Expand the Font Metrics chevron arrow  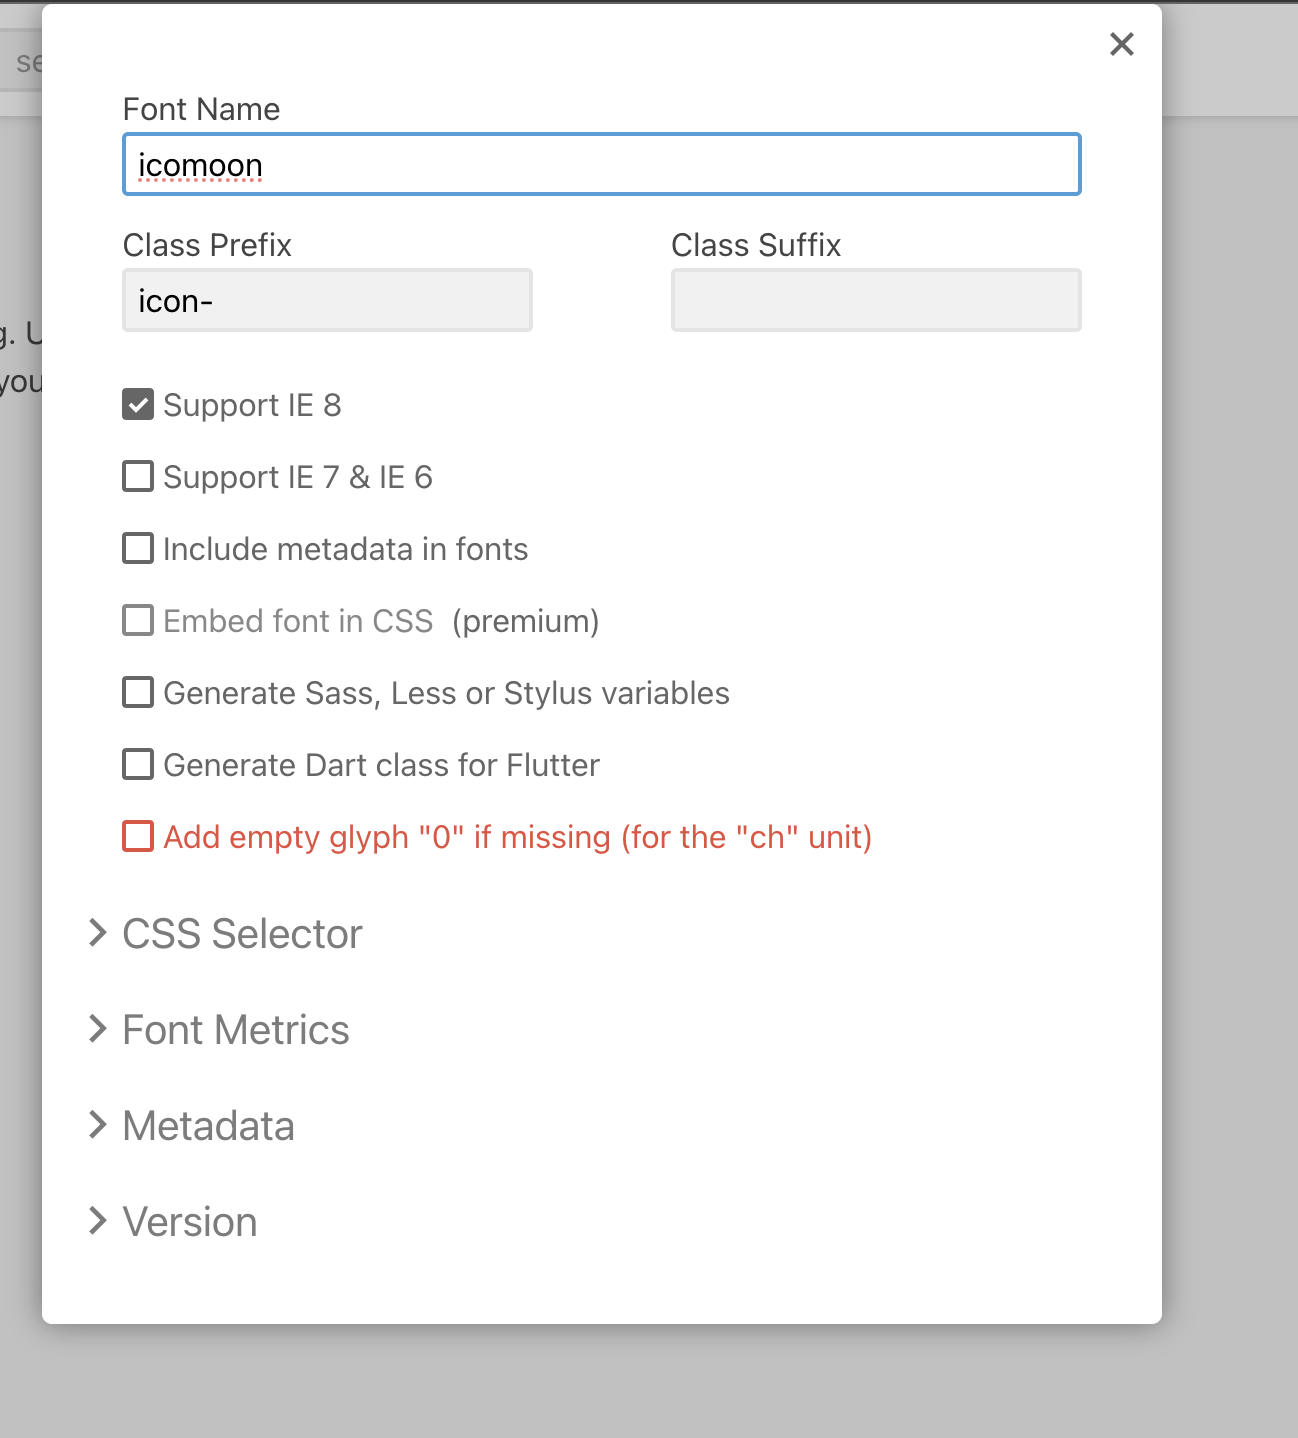click(97, 1029)
